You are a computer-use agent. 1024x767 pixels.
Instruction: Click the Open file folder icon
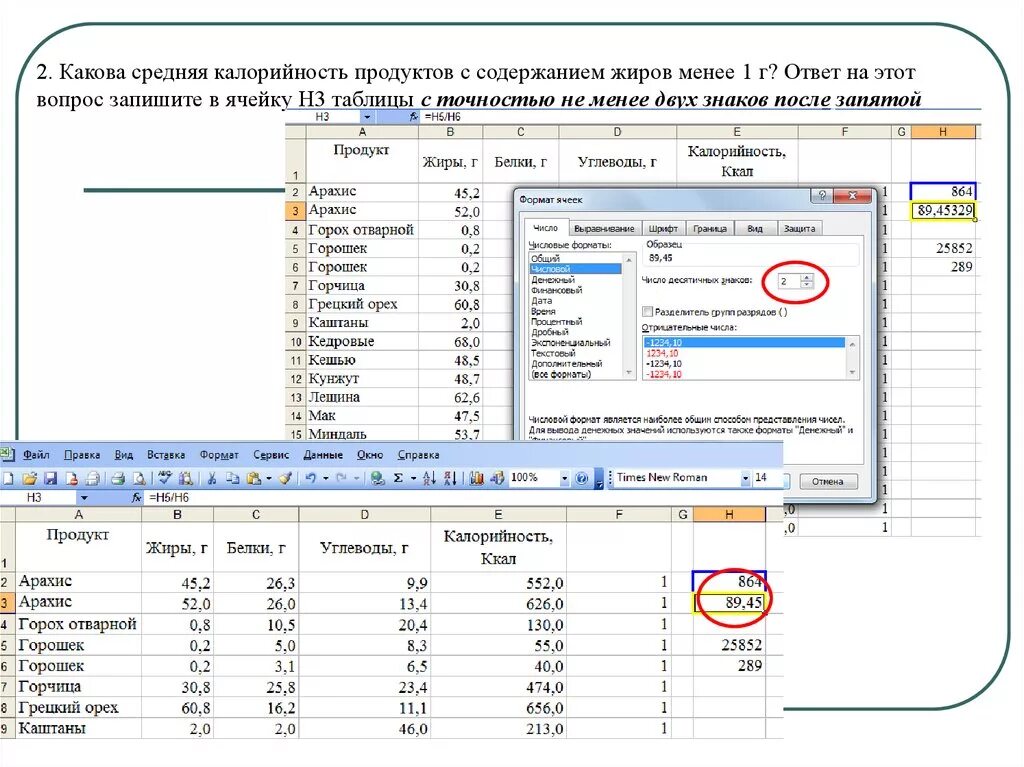tap(29, 478)
